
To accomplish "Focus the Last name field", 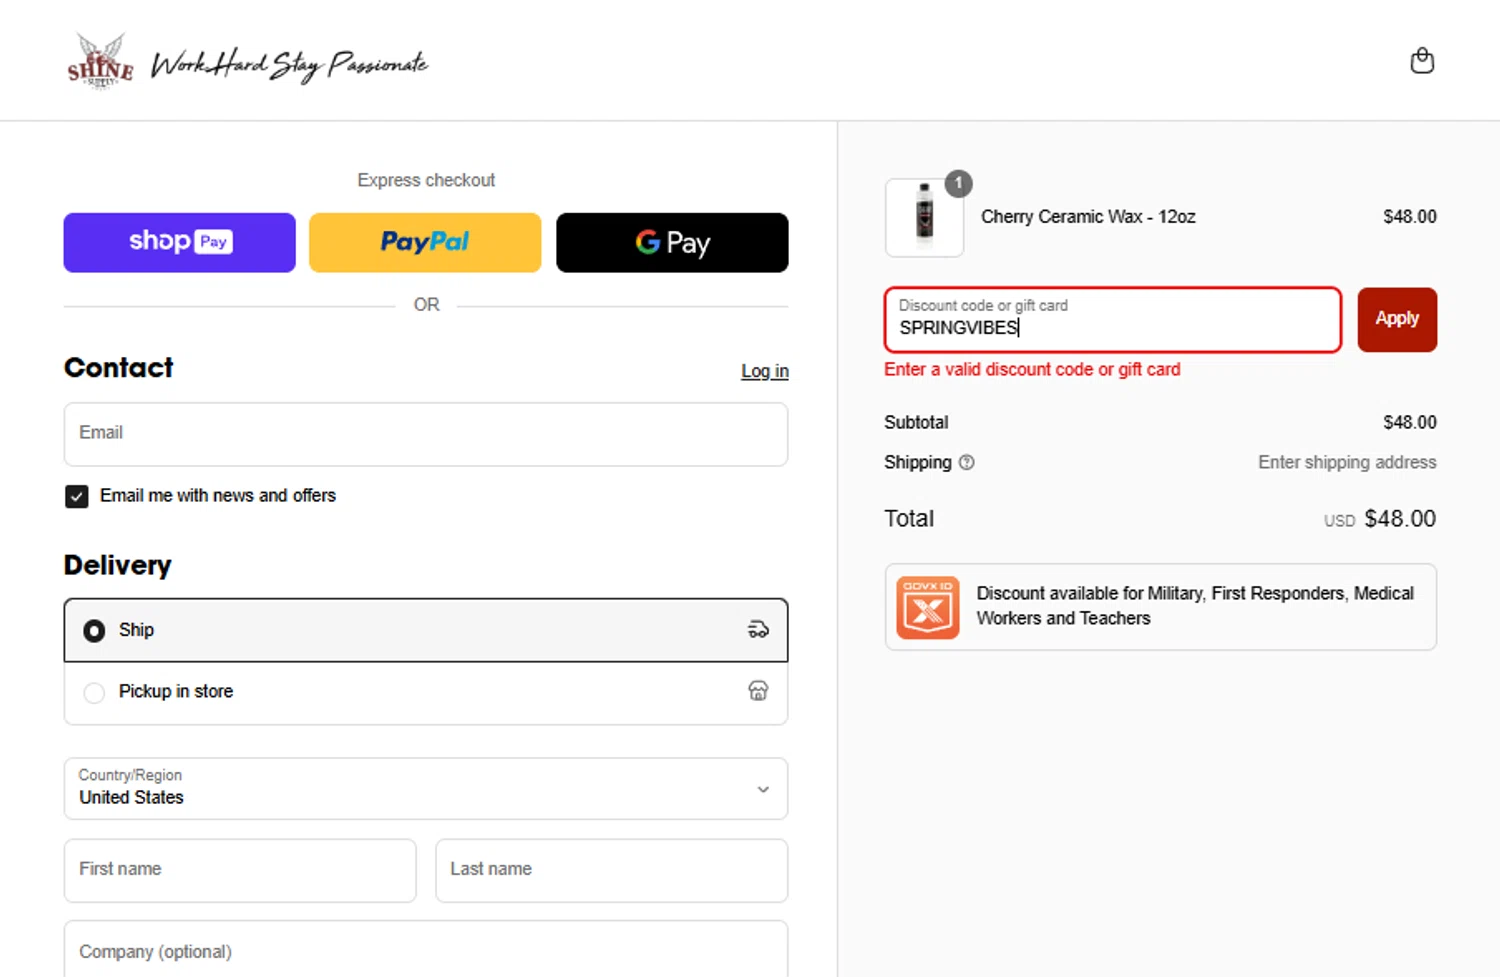I will click(x=612, y=870).
